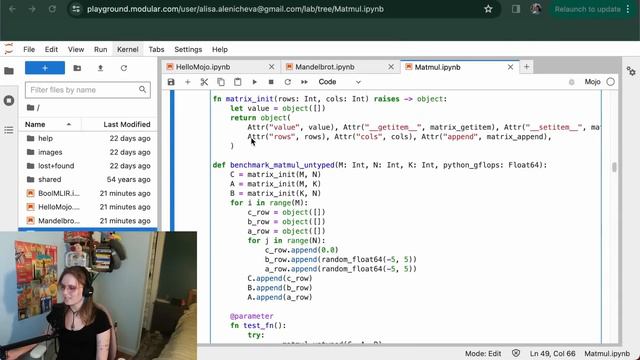Refresh the file list
The height and width of the screenshot is (360, 640).
coord(124,68)
